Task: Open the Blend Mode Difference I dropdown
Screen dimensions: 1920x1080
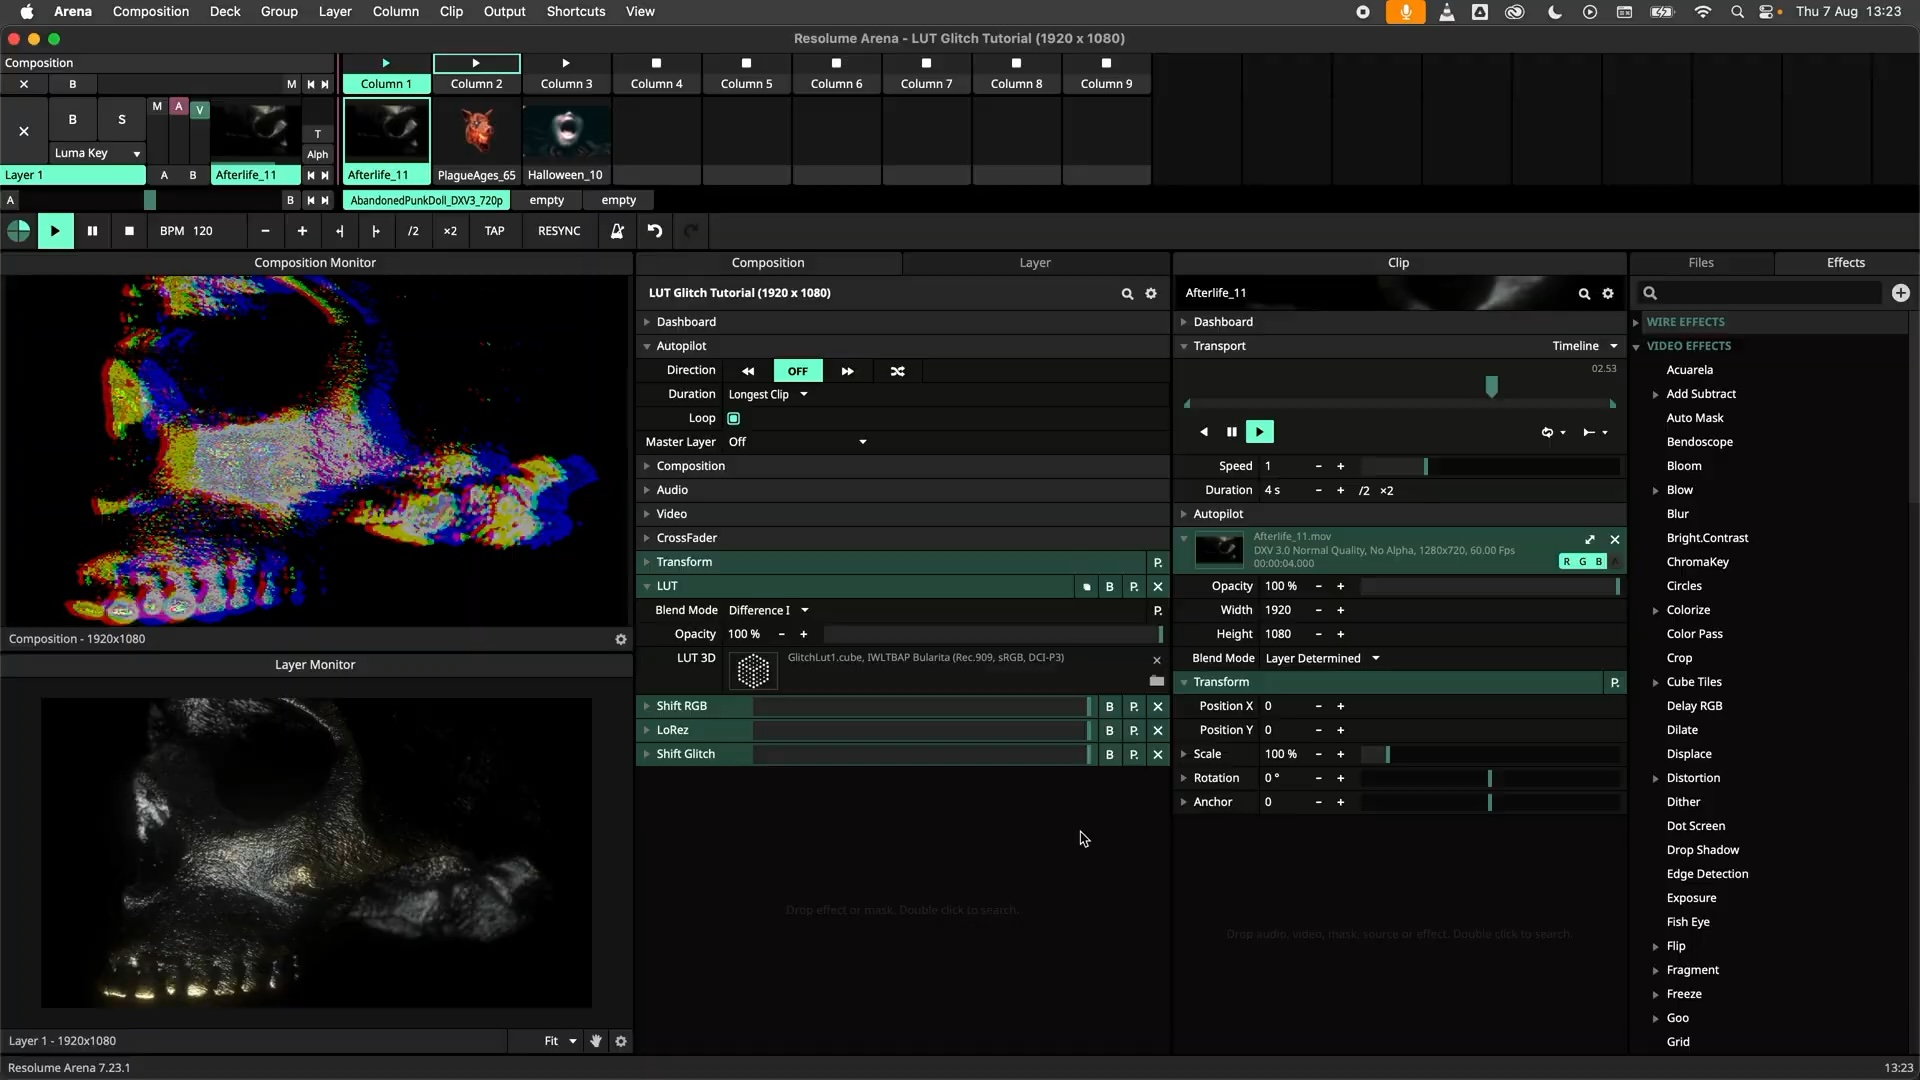Action: pyautogui.click(x=768, y=611)
